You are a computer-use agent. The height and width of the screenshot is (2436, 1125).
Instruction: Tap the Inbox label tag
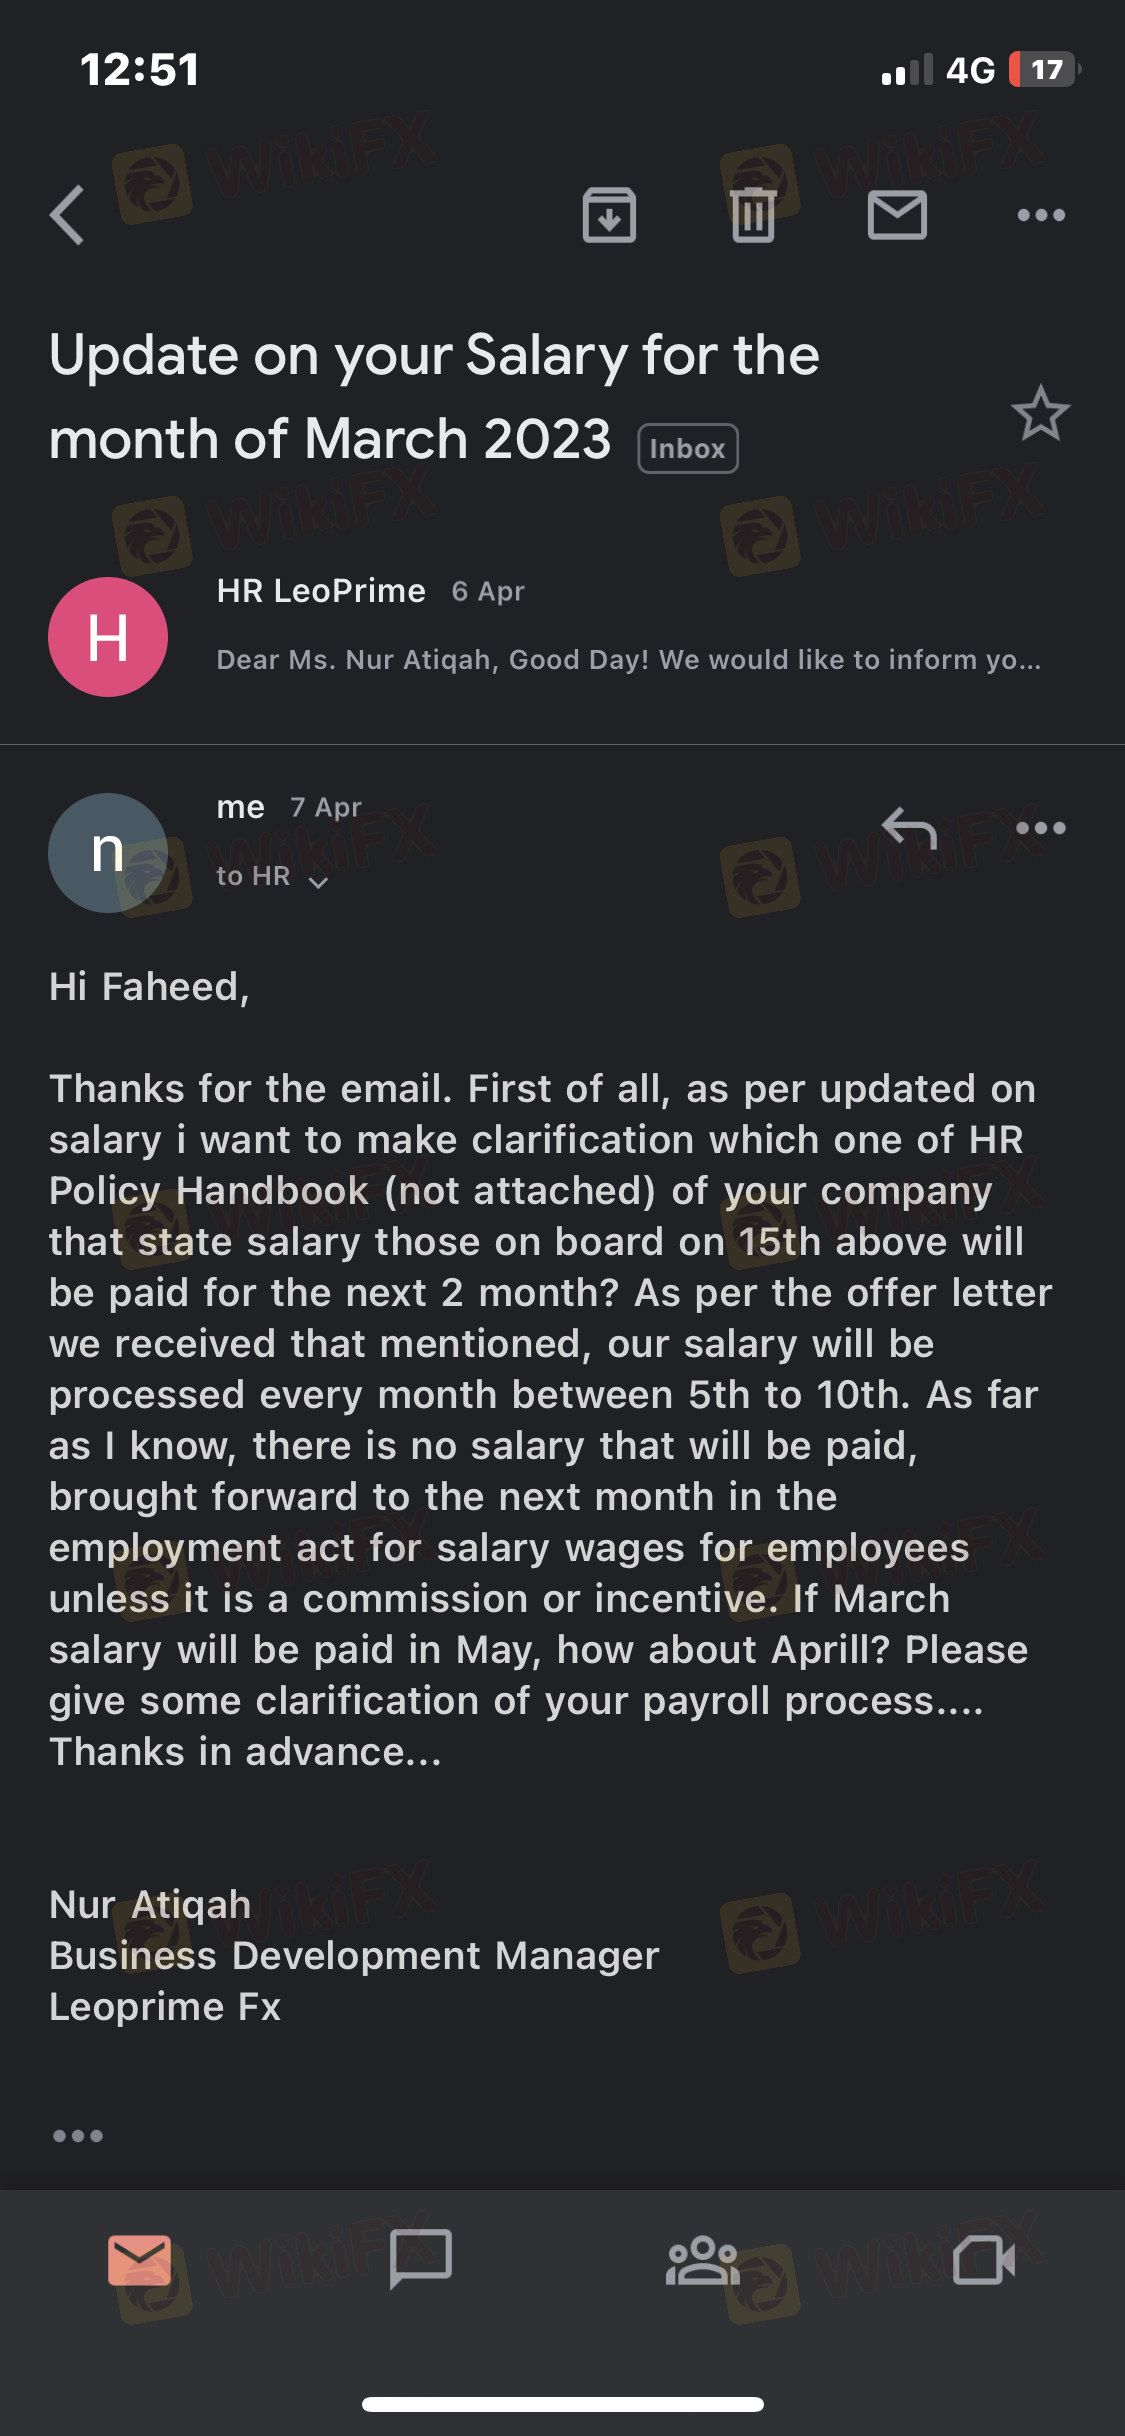[688, 448]
